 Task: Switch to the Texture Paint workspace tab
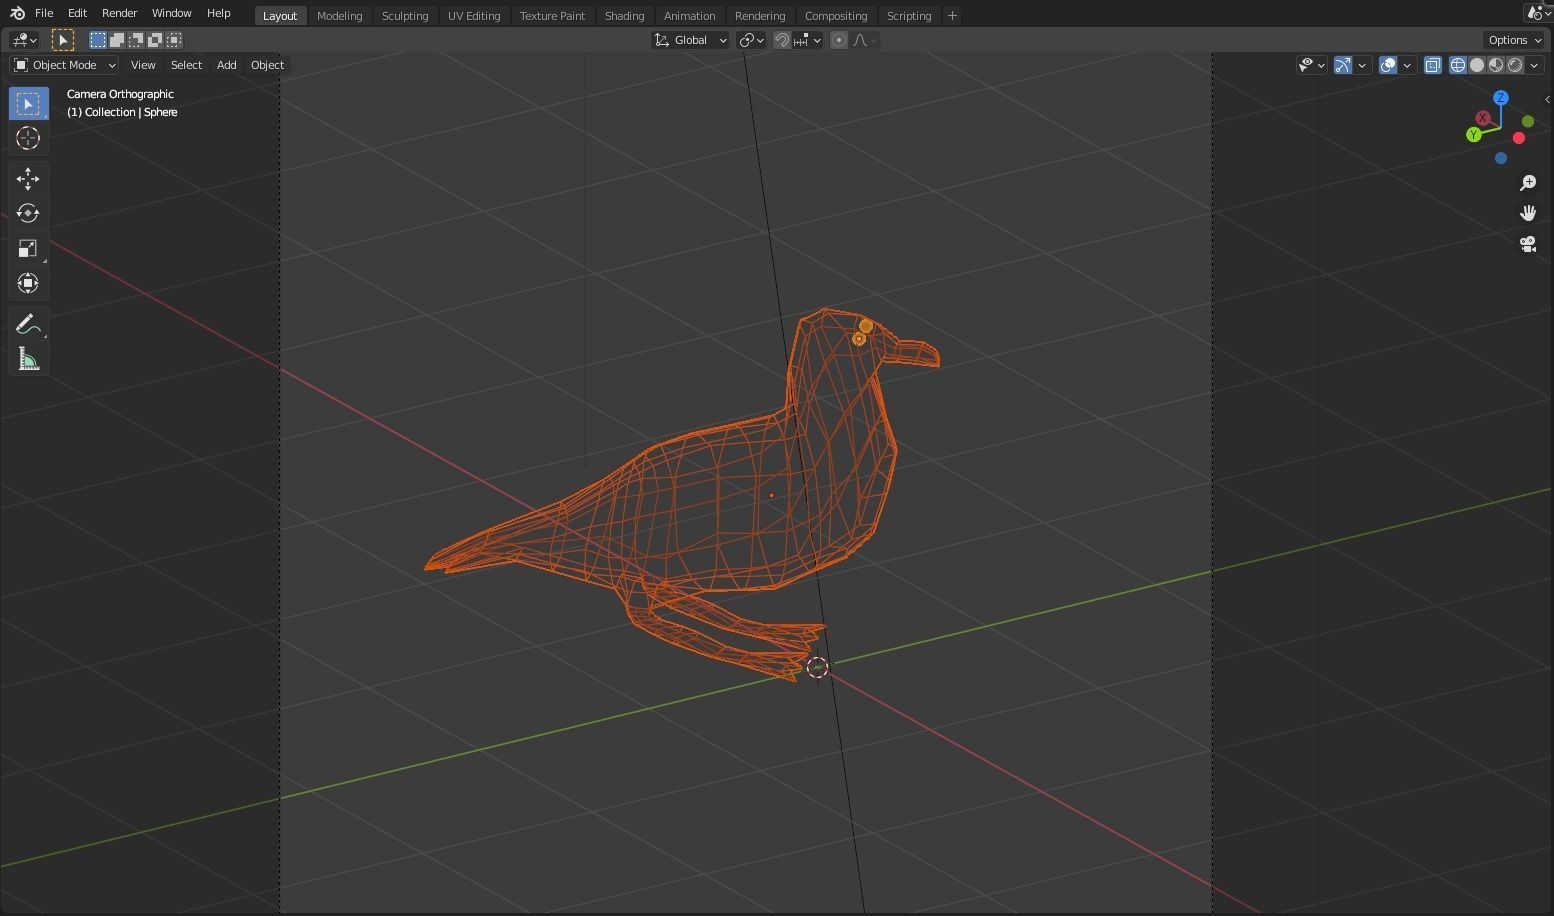coord(552,16)
